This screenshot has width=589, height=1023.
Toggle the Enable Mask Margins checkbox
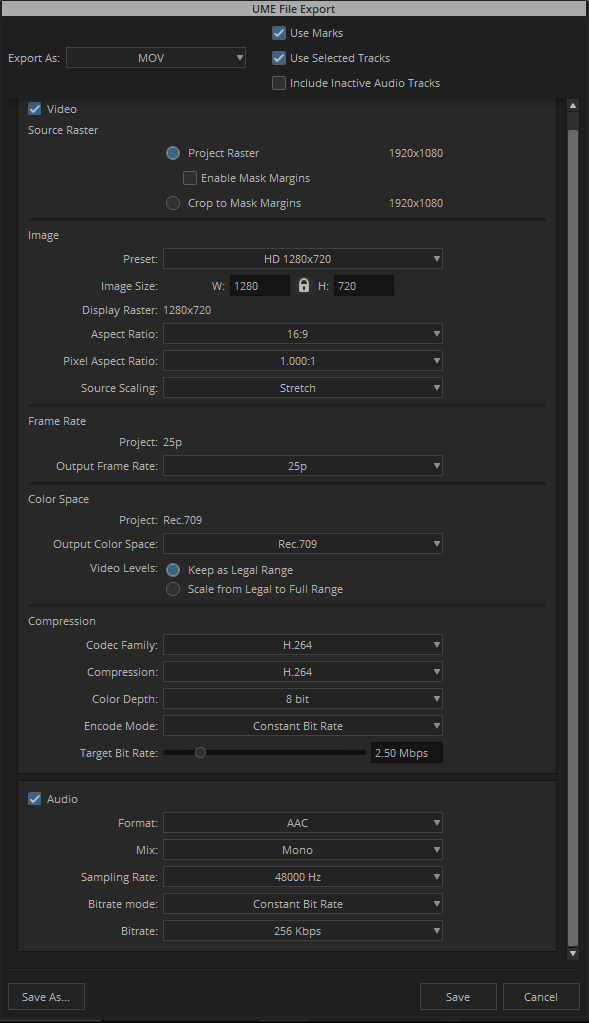click(x=190, y=178)
